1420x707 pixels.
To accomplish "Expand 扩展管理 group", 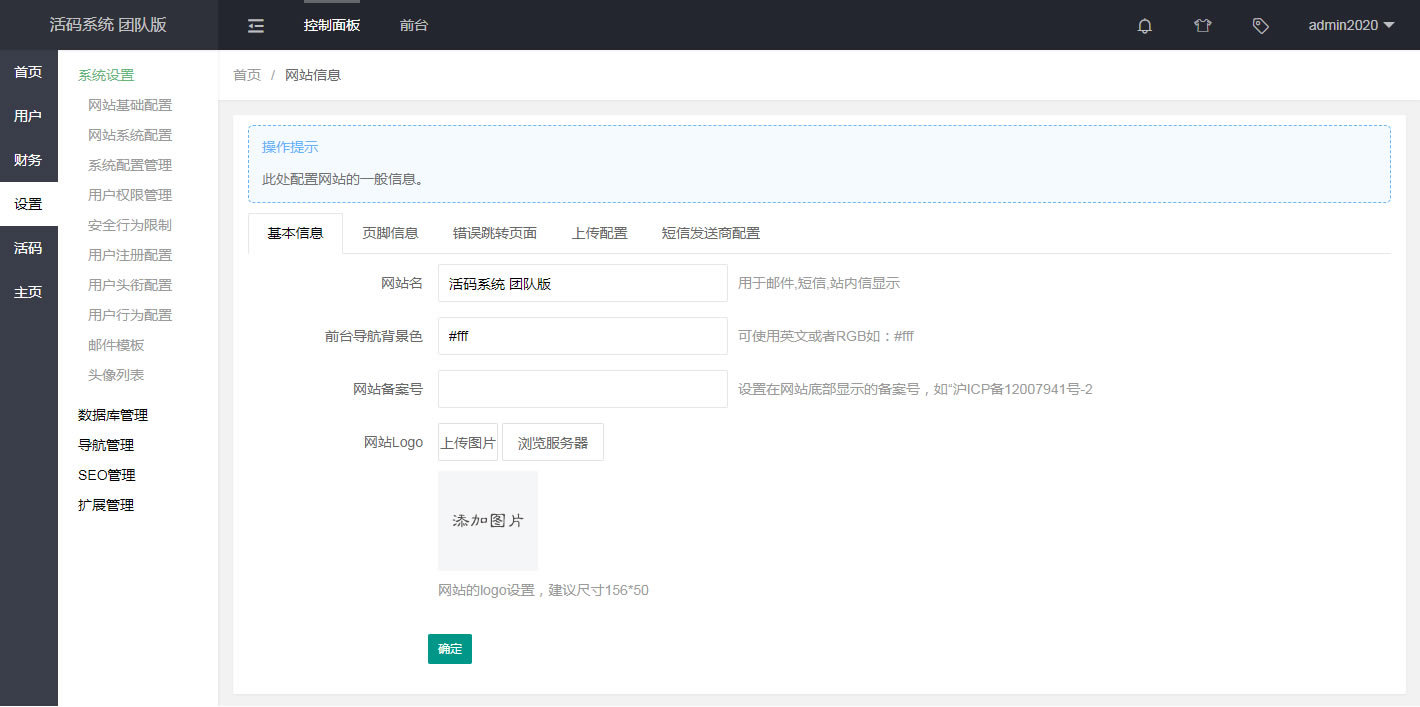I will 106,505.
